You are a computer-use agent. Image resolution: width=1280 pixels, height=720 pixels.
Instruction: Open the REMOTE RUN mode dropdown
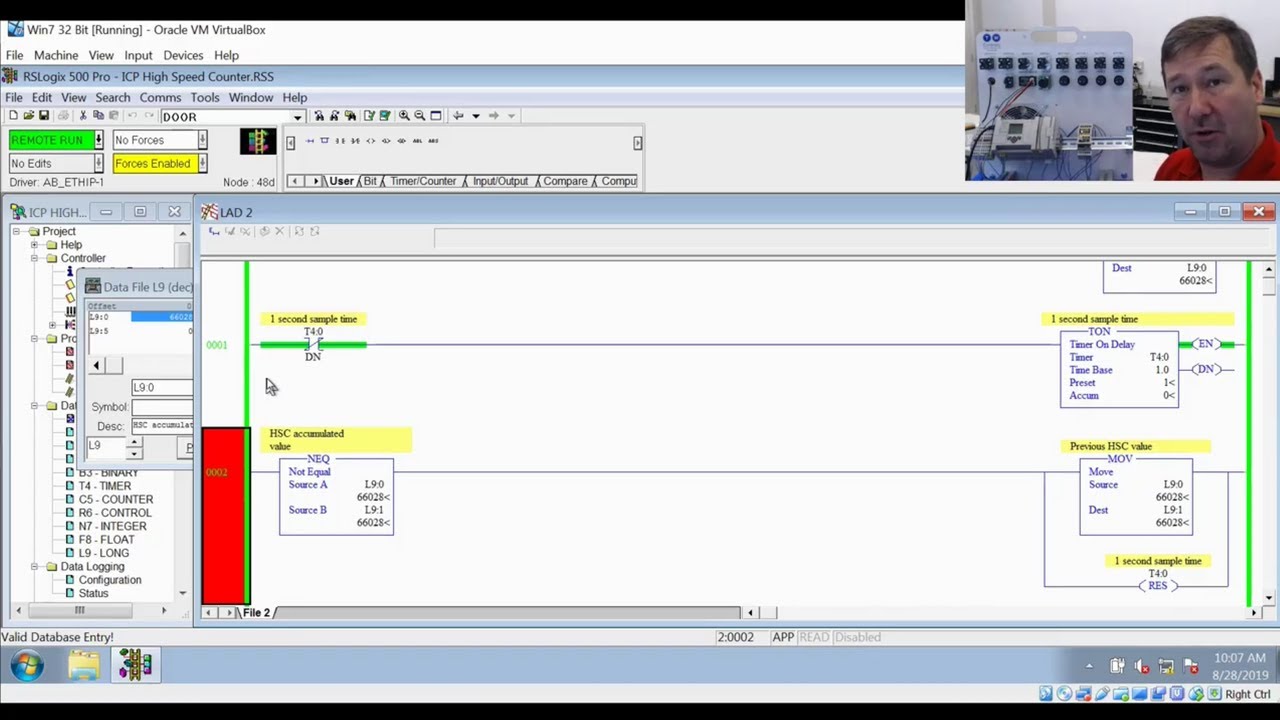[98, 140]
